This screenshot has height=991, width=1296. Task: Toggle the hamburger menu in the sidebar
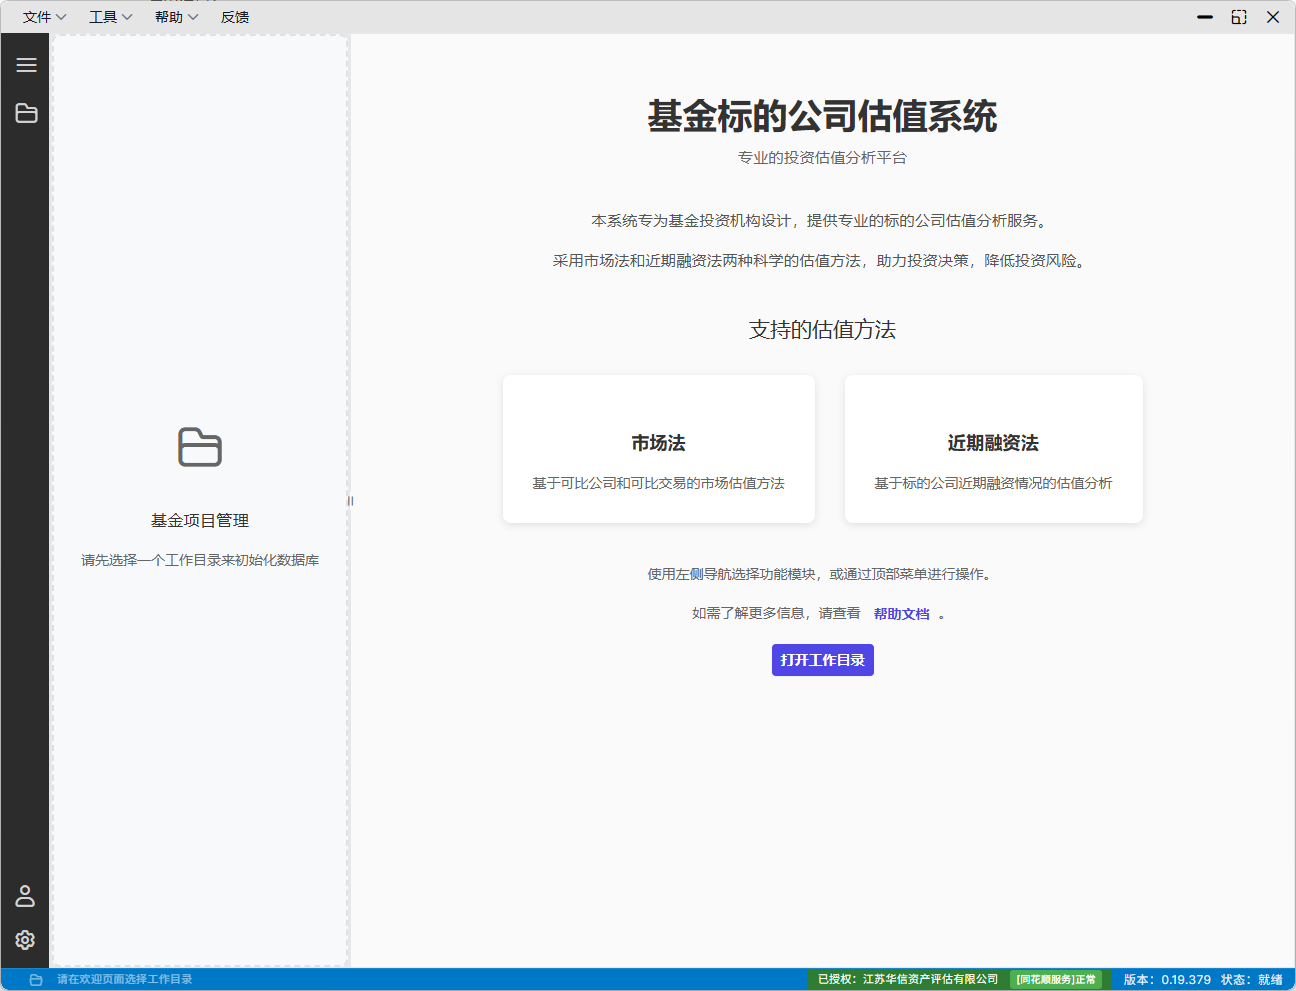point(26,65)
